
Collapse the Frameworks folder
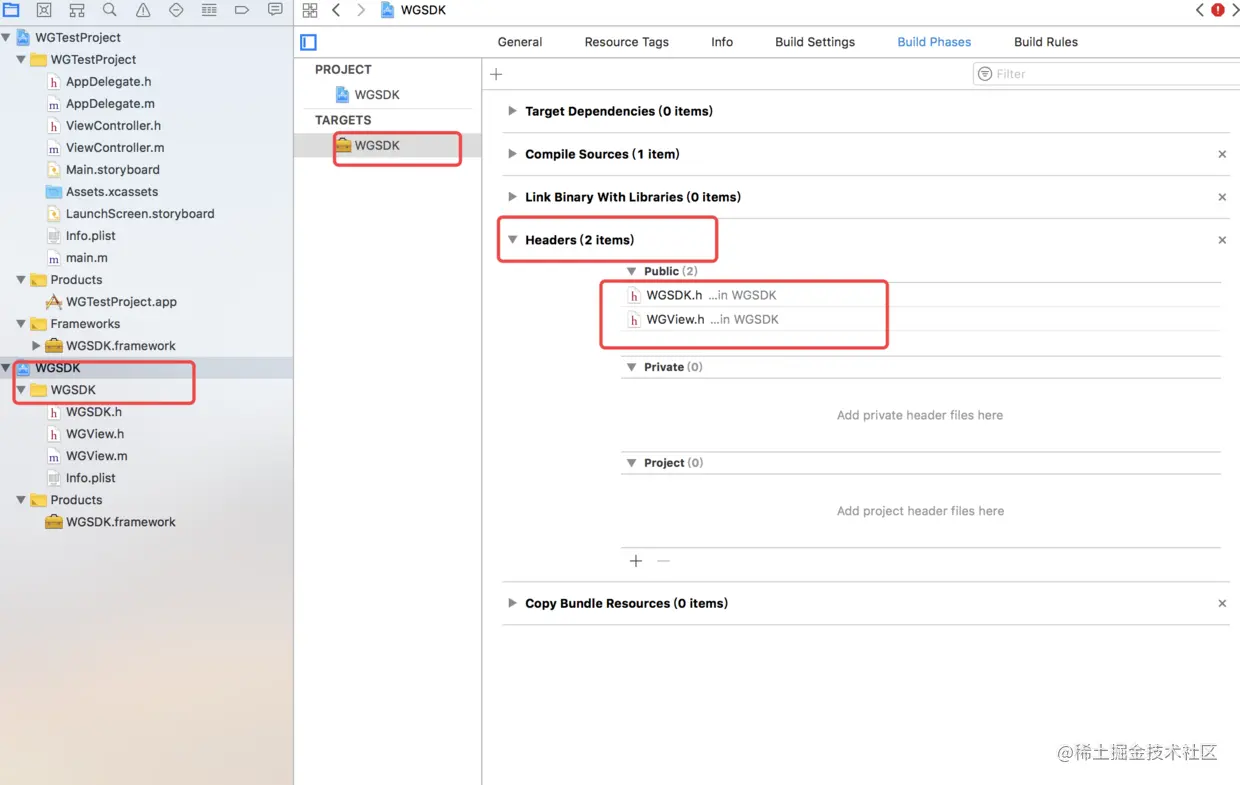point(21,324)
